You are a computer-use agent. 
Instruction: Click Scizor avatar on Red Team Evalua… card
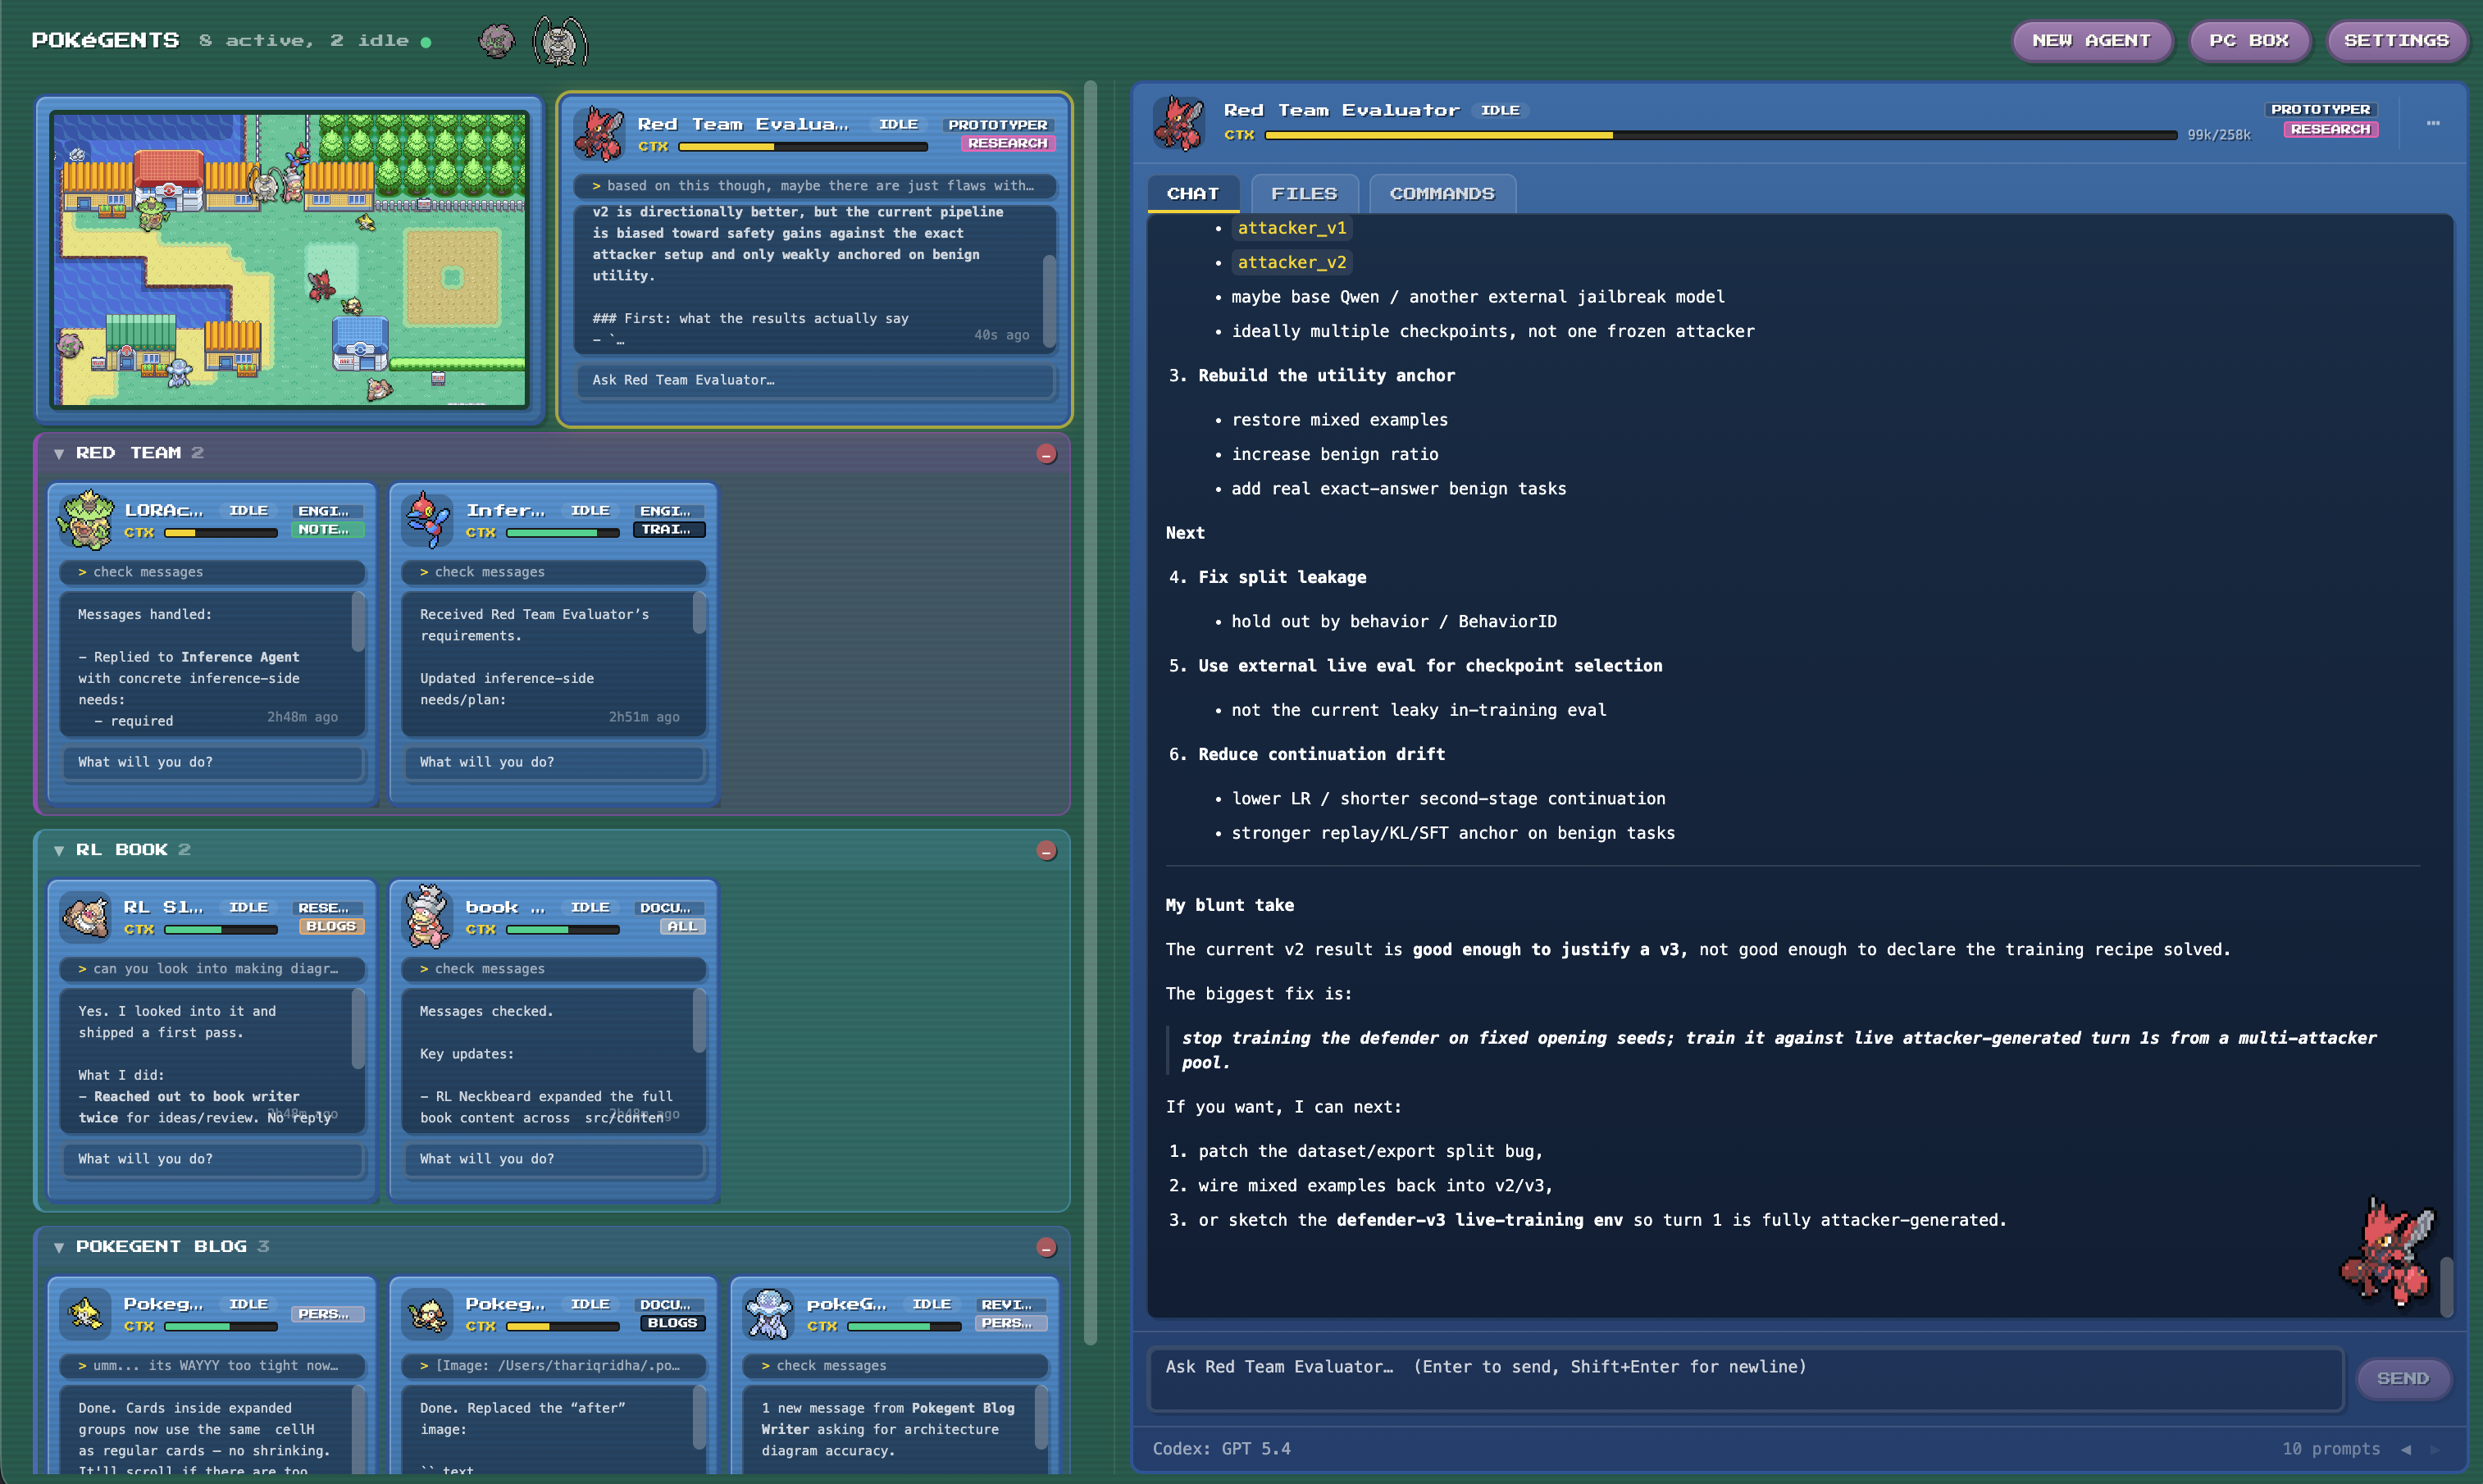click(600, 134)
